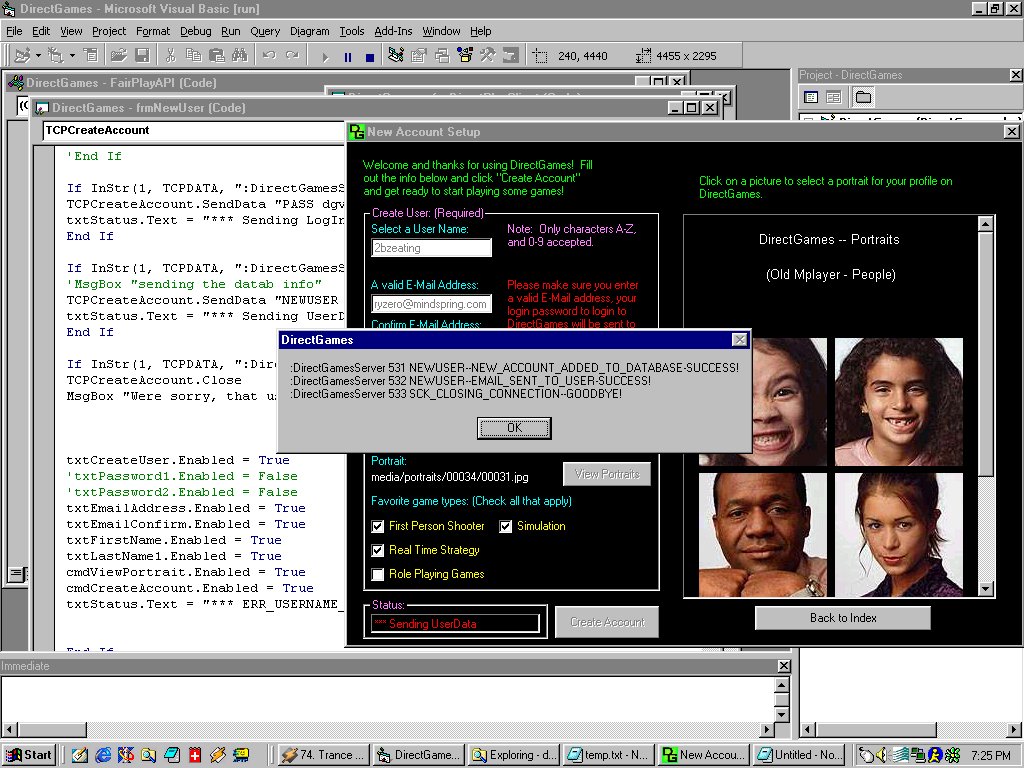Viewport: 1024px width, 768px height.
Task: Uncheck the First Person Shooter checkbox
Action: (377, 526)
